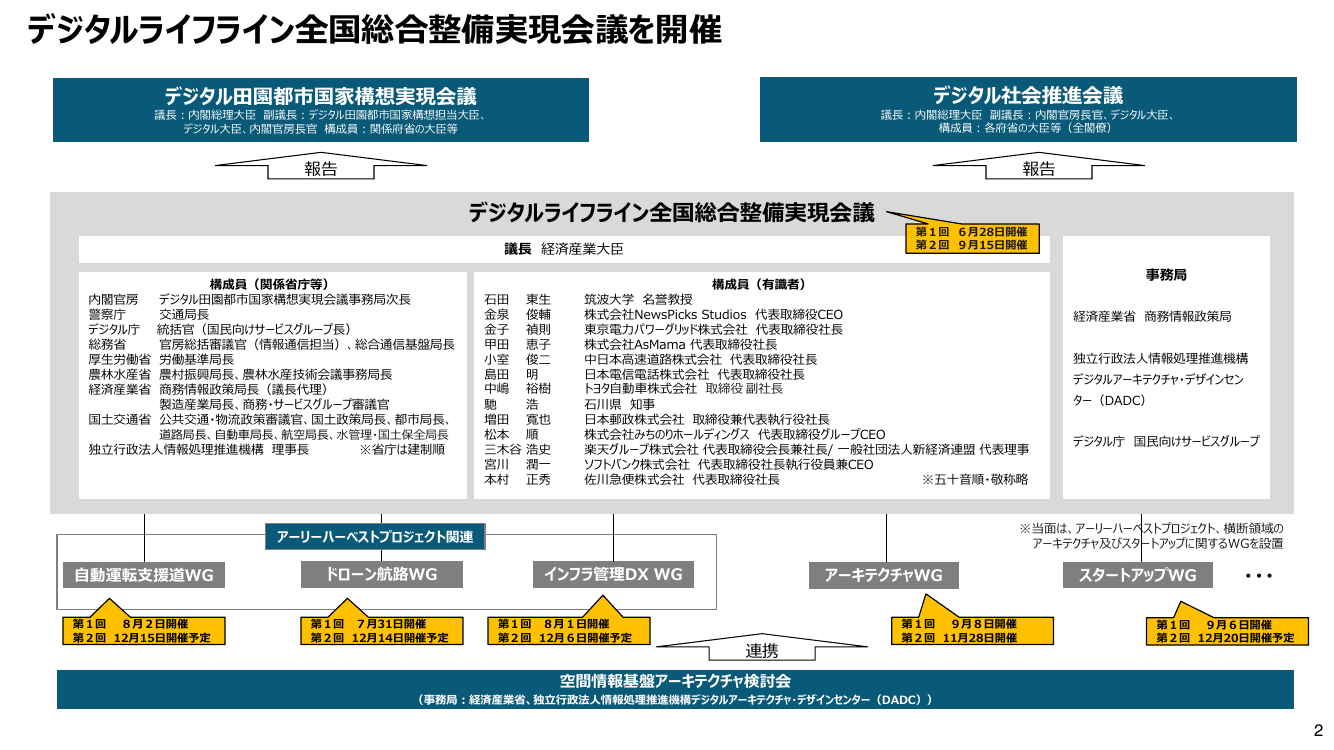Click callout 第1回 9月6日開催
This screenshot has height=750, width=1334.
tap(1228, 630)
